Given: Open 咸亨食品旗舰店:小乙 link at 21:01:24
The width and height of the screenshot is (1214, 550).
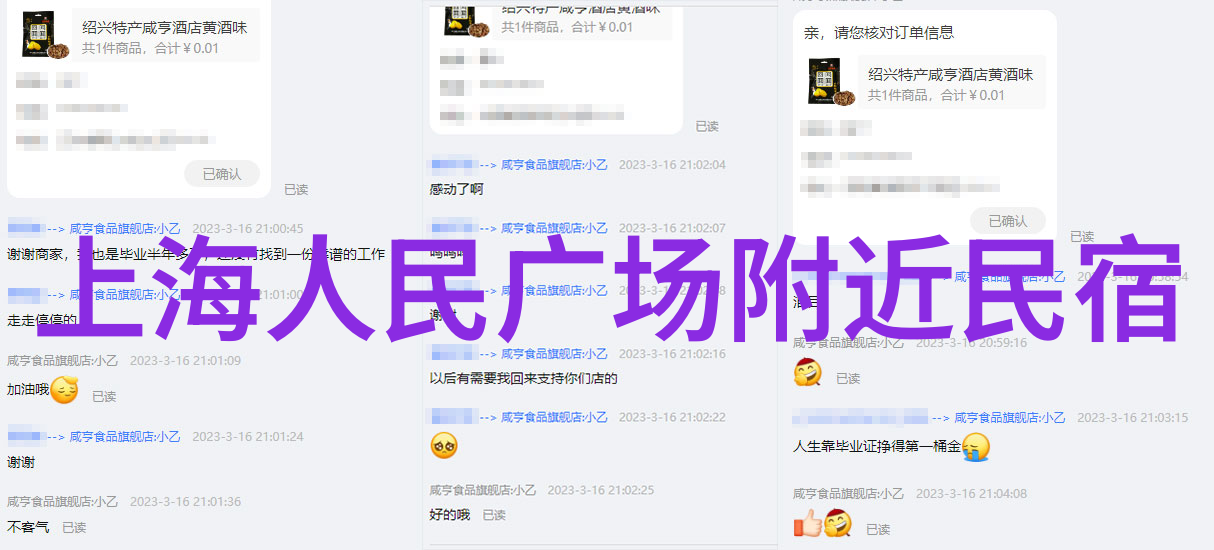Looking at the screenshot, I should coord(124,436).
